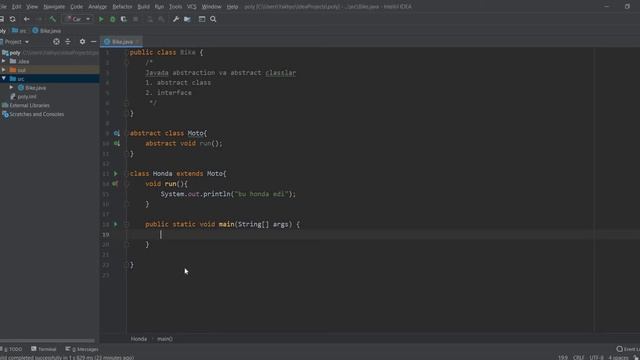Open the Run menu
Viewport: 640px width, 360px height.
pyautogui.click(x=160, y=7)
